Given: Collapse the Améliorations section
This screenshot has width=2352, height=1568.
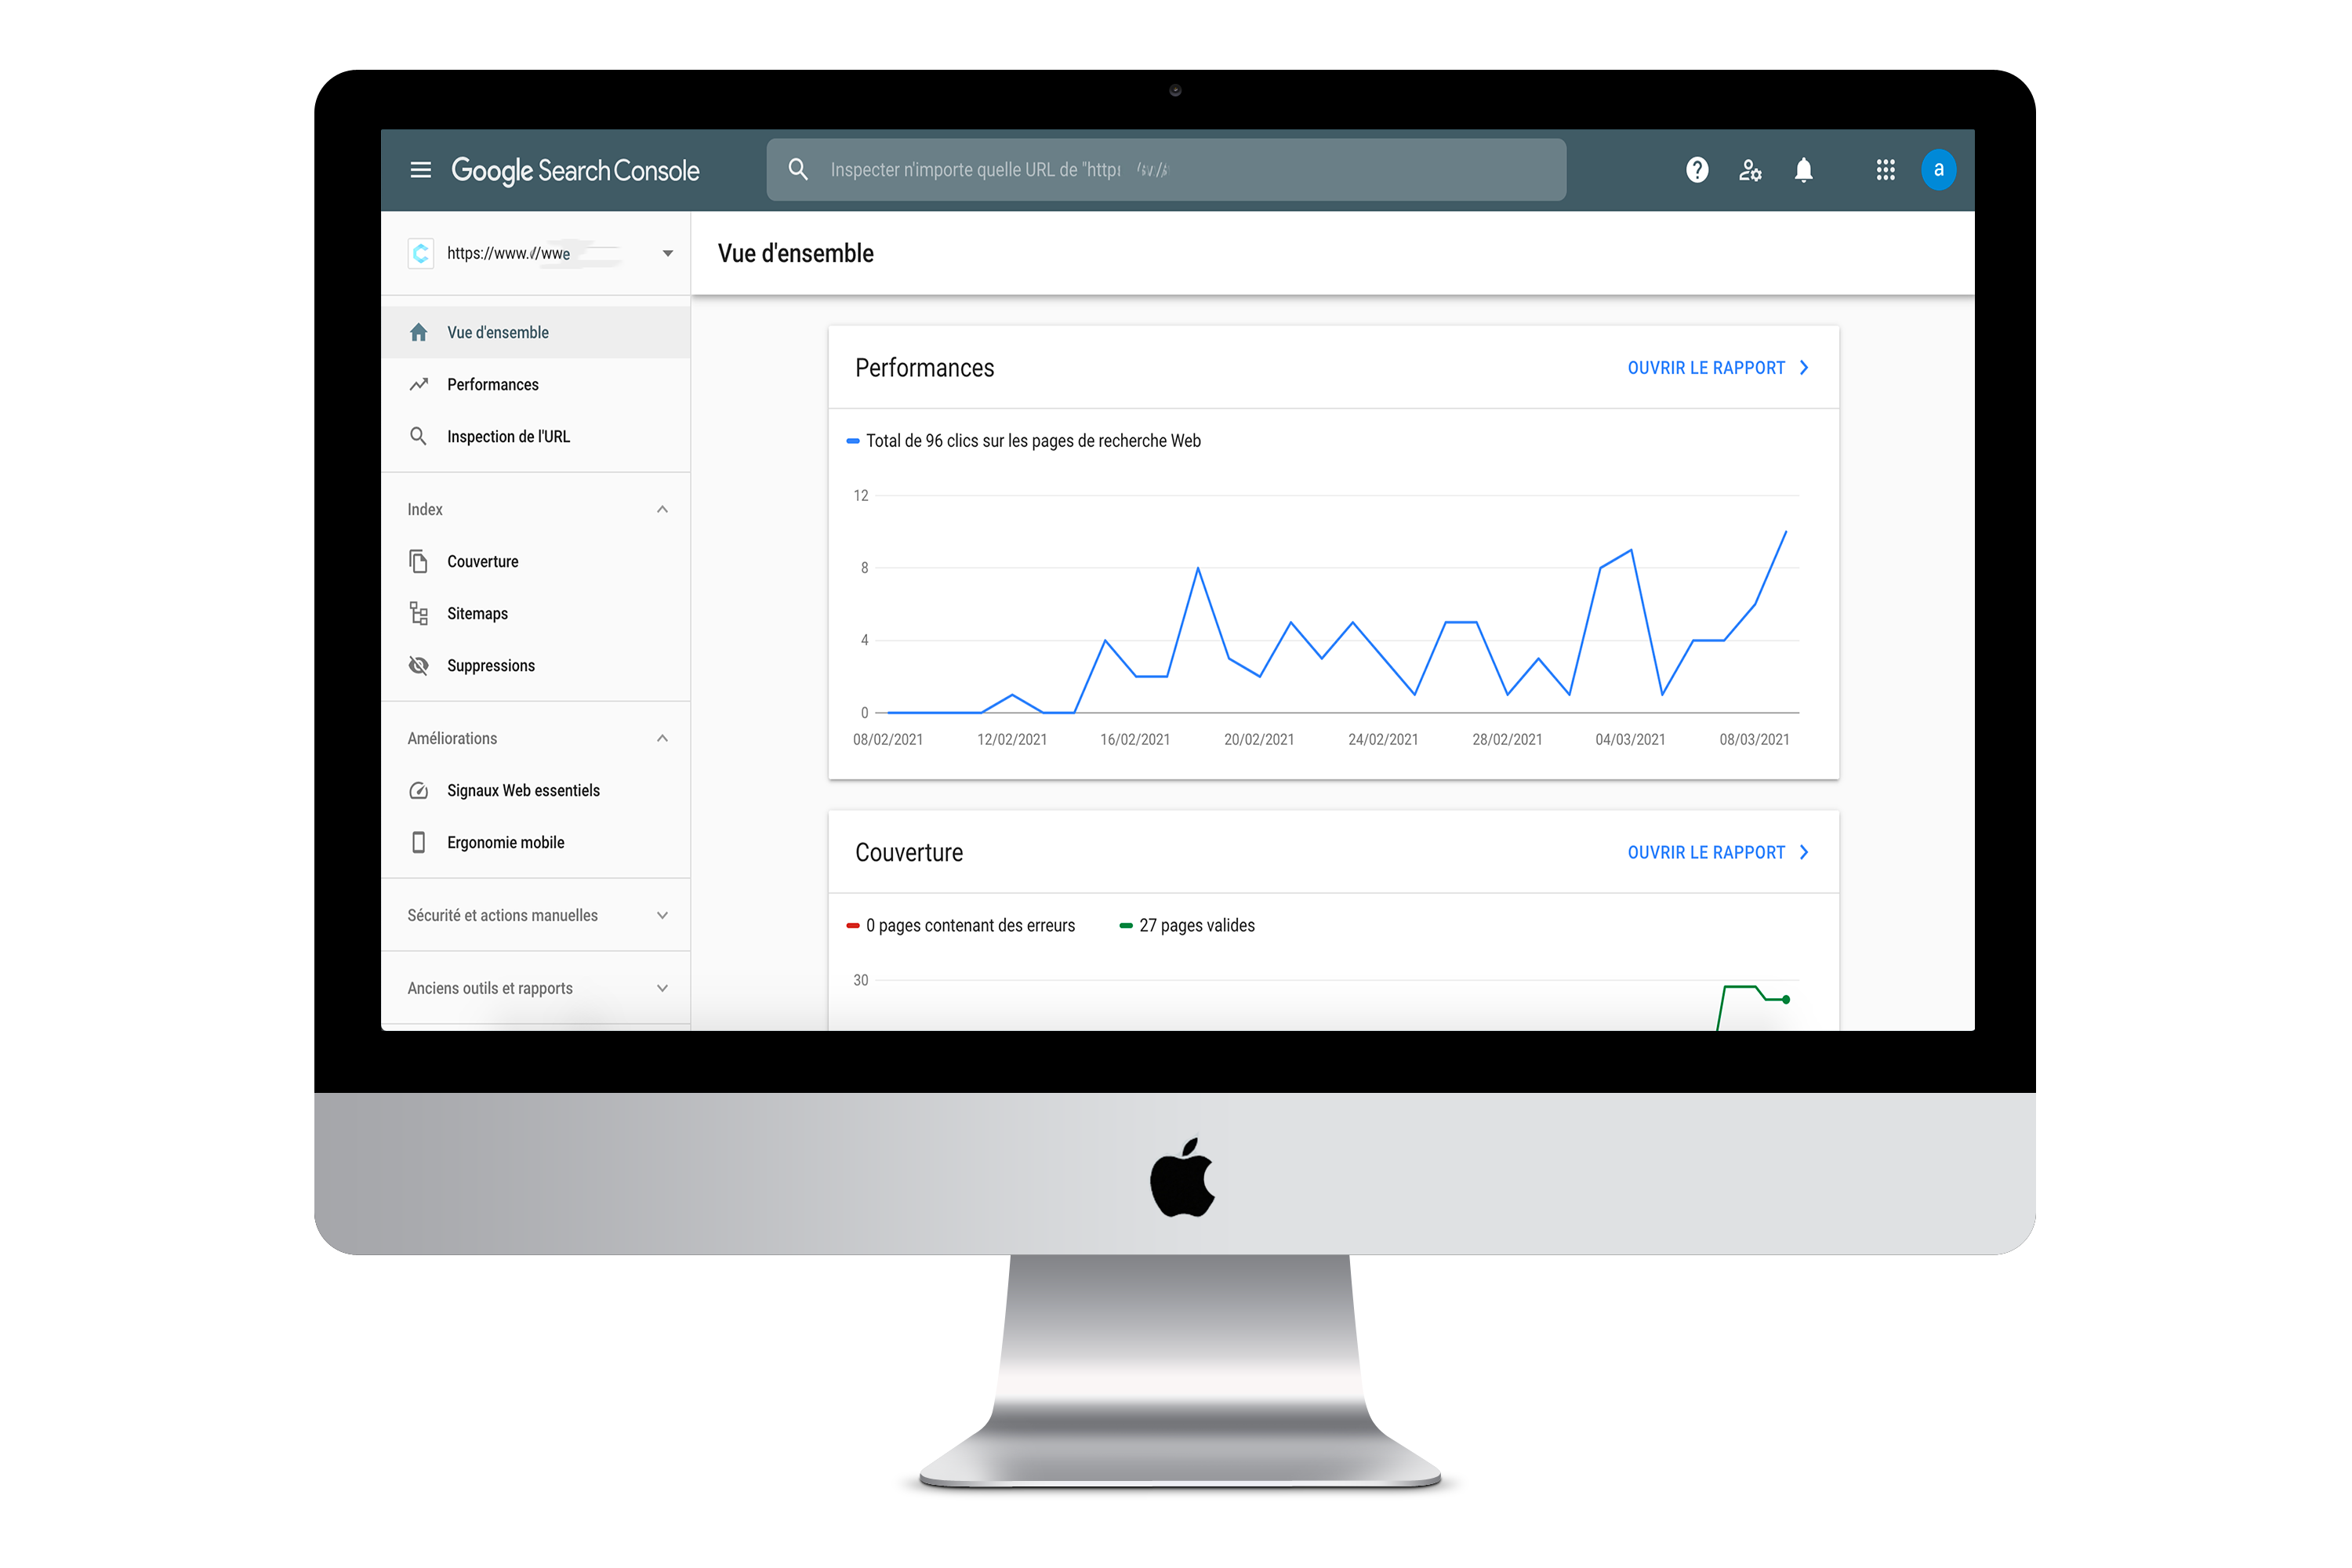Looking at the screenshot, I should (662, 737).
